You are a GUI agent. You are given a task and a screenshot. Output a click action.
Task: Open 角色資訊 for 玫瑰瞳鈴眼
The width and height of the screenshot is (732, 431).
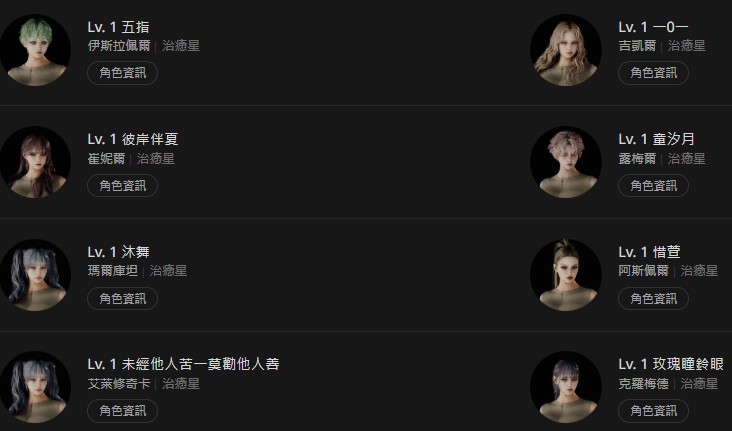653,410
